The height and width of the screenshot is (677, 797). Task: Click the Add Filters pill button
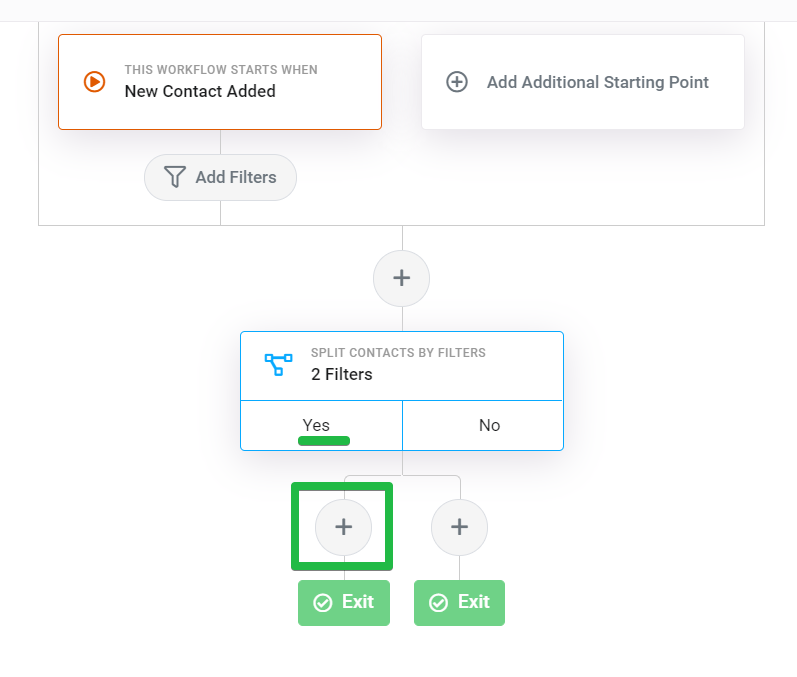tap(221, 177)
